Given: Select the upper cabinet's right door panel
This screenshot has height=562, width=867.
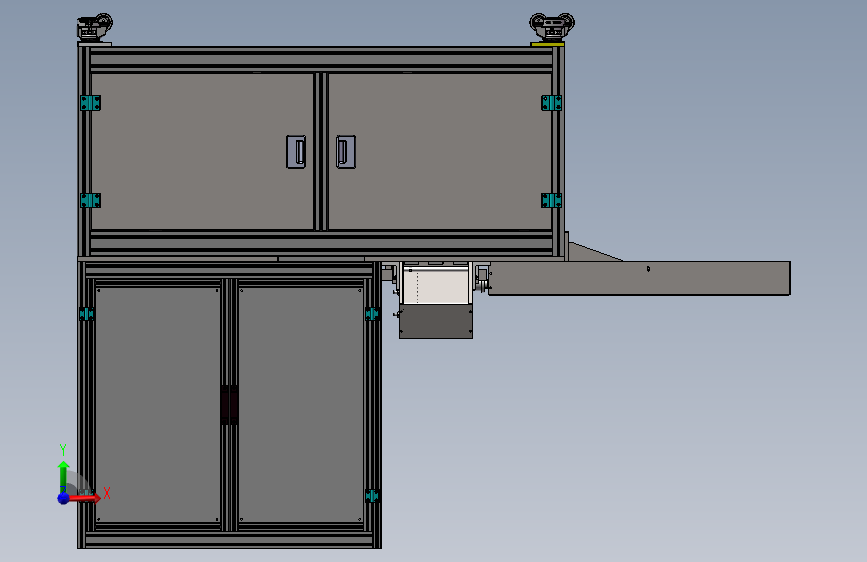Looking at the screenshot, I should 440,151.
